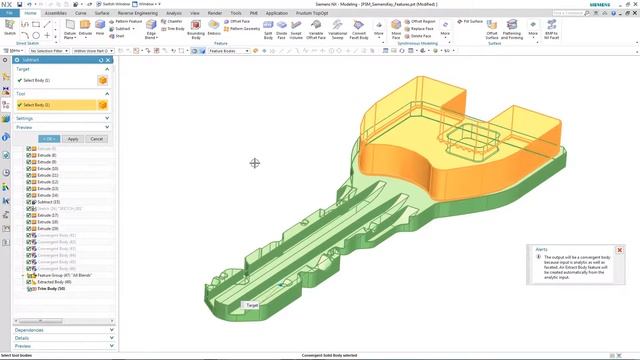Expand the Feature Group (47) tree node

[23, 276]
